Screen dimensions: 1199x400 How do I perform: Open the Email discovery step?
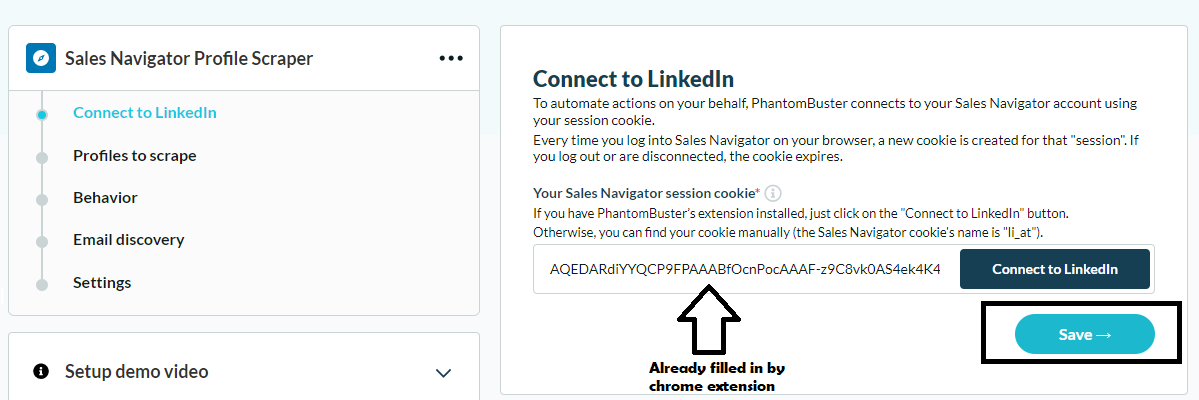tap(128, 239)
